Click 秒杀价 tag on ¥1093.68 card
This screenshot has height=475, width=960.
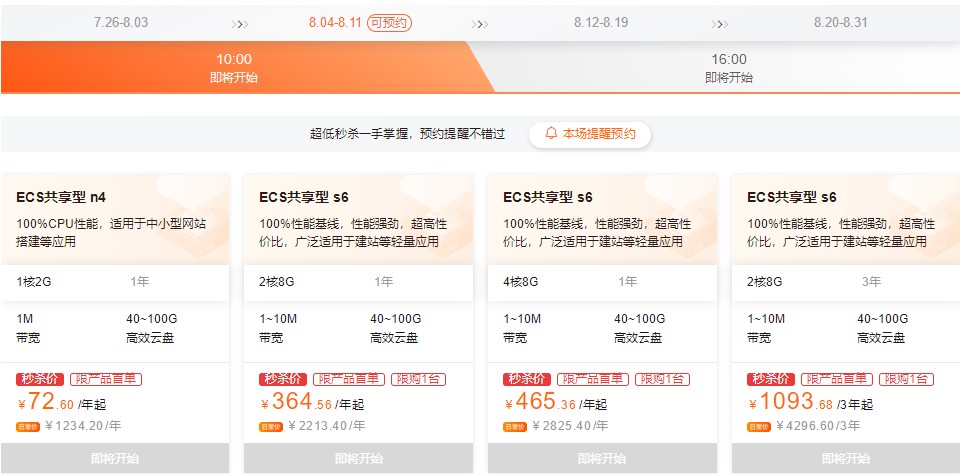(x=771, y=380)
